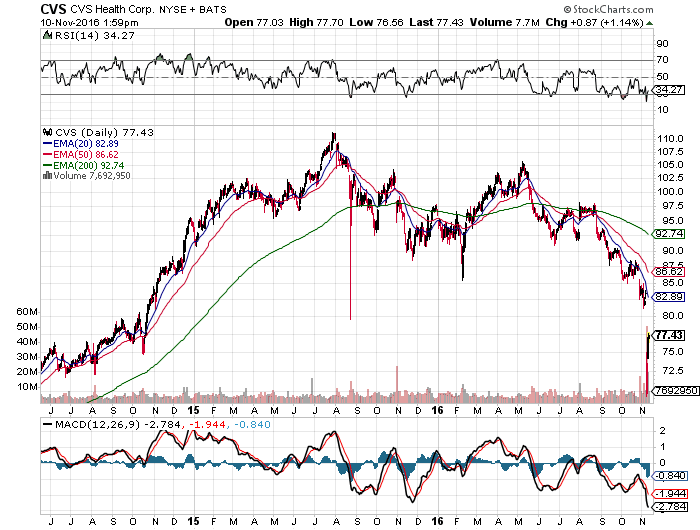Click the CVS candlestick legend icon
Image resolution: width=700 pixels, height=530 pixels.
47,132
